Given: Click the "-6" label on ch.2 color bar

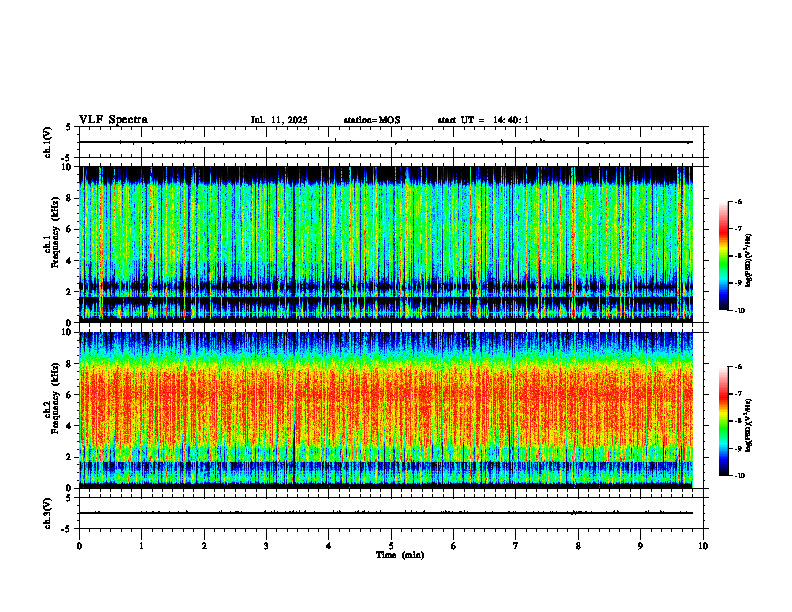Looking at the screenshot, I should tap(738, 367).
